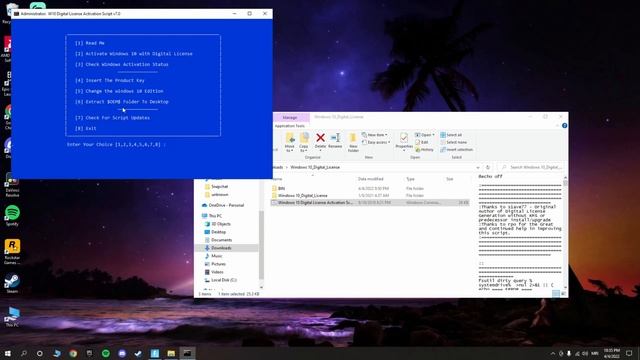The width and height of the screenshot is (640, 360).
Task: Click the Rename ribbon icon
Action: (x=335, y=140)
